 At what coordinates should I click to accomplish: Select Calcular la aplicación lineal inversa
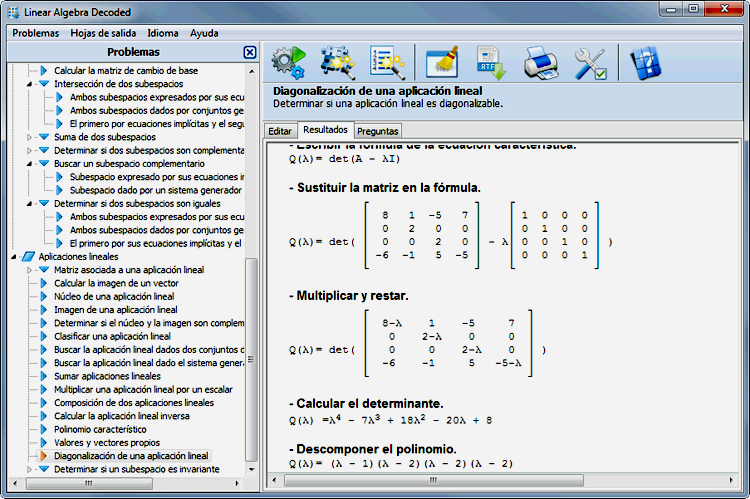121,416
